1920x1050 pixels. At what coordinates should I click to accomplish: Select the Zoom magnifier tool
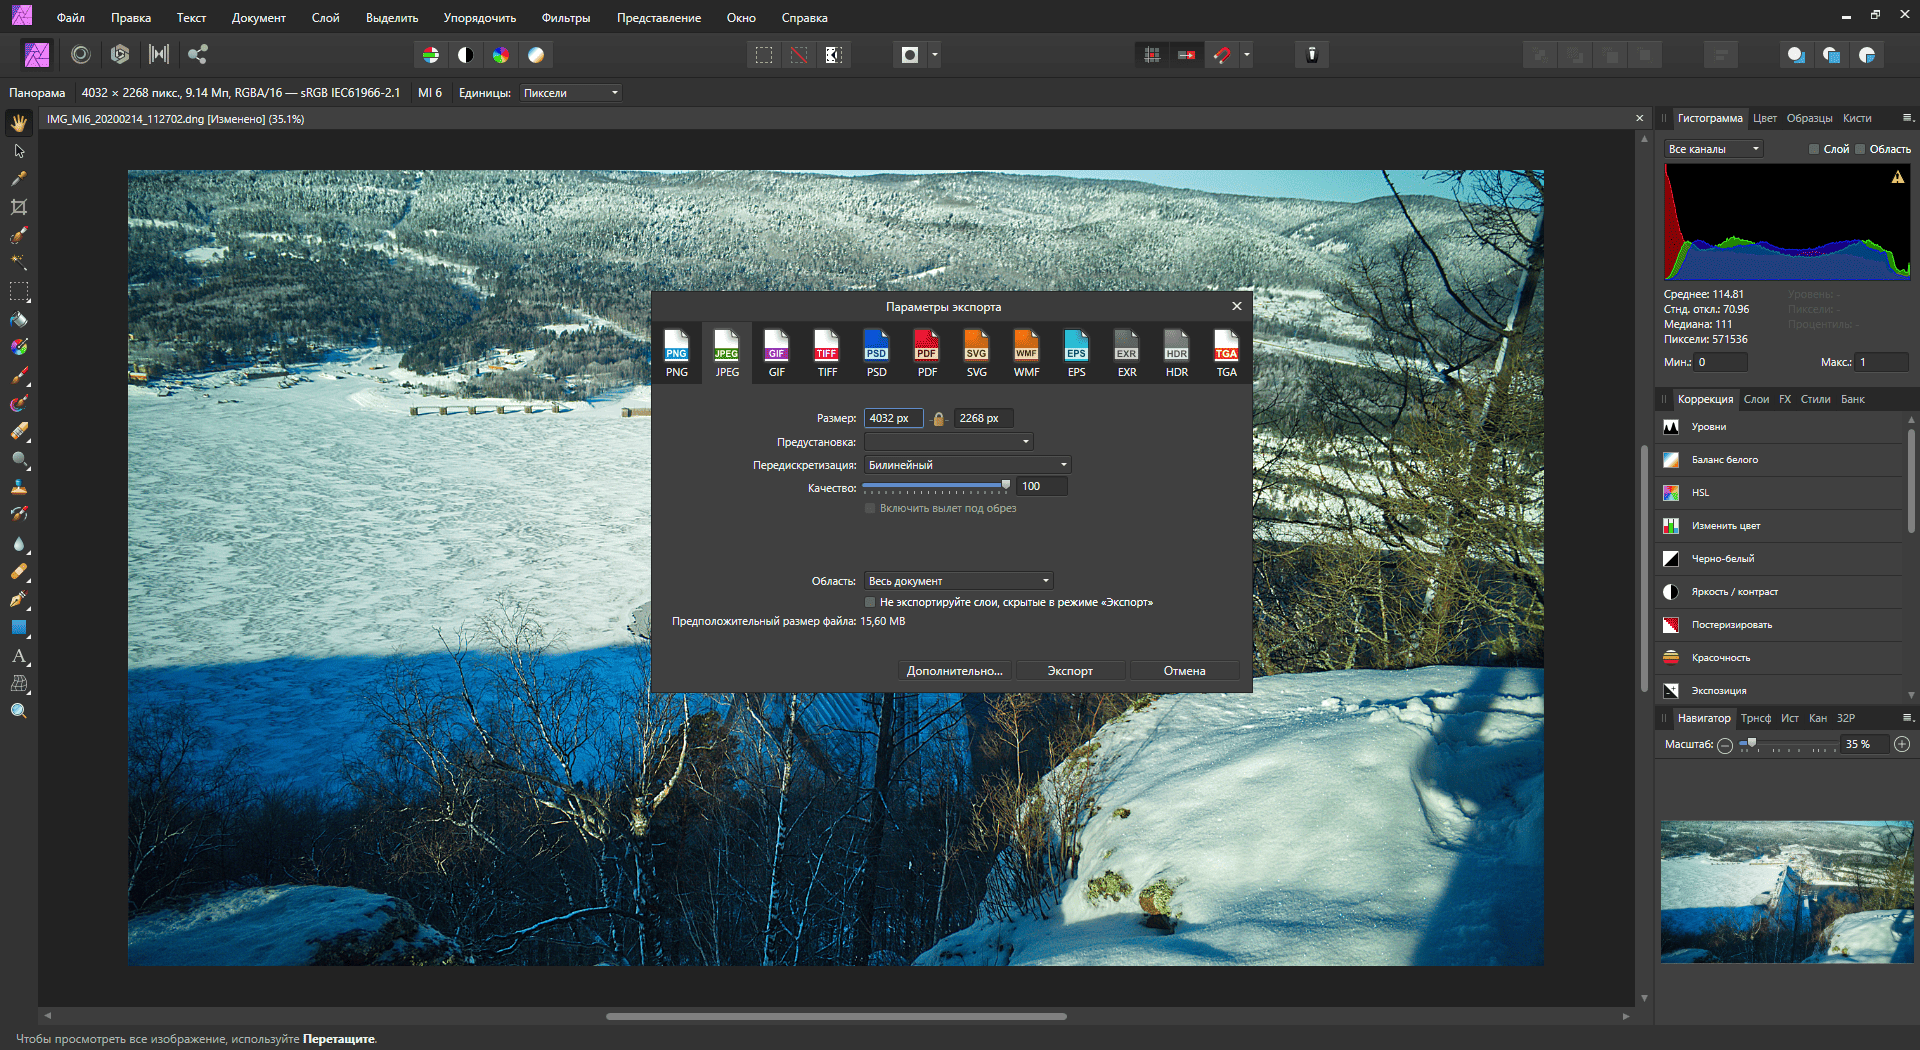click(19, 711)
